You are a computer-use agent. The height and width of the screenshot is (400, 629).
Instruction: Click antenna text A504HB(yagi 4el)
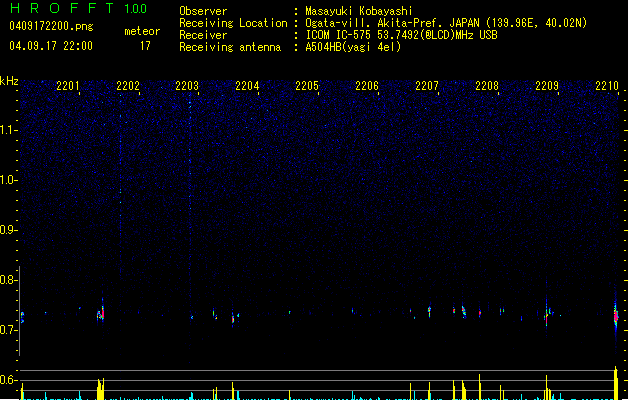point(353,47)
